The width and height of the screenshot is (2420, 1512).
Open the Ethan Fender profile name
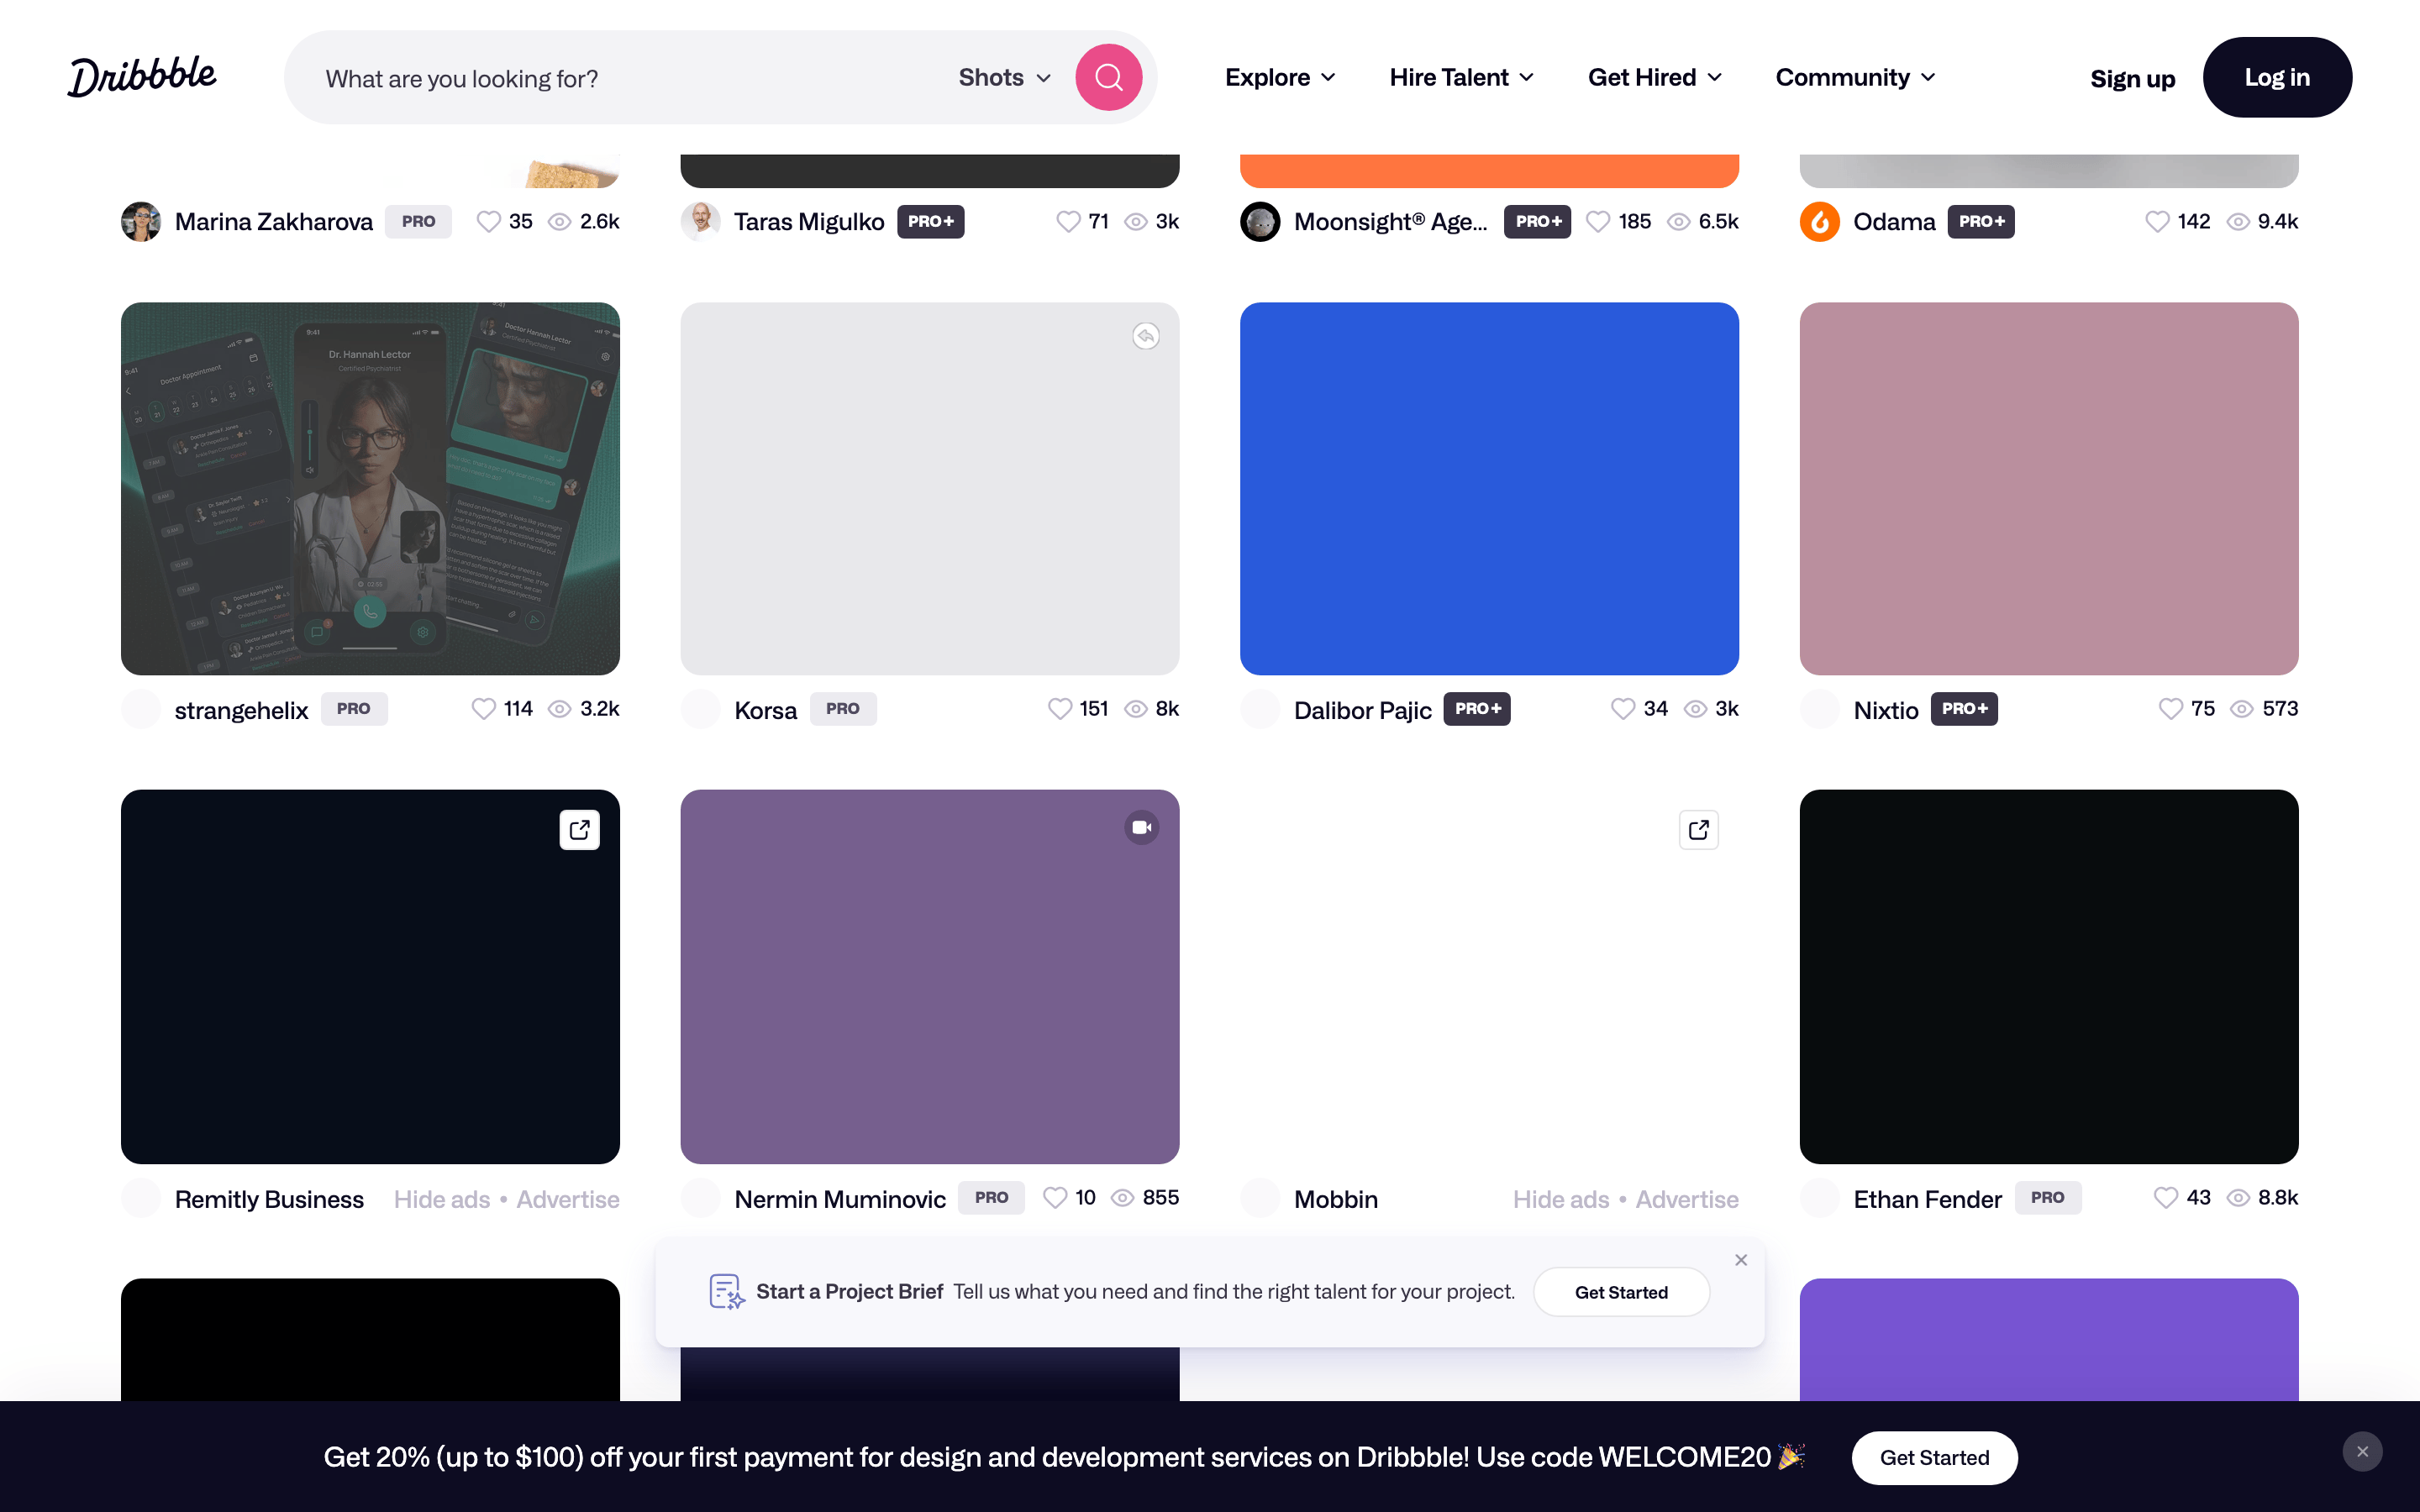point(1927,1199)
